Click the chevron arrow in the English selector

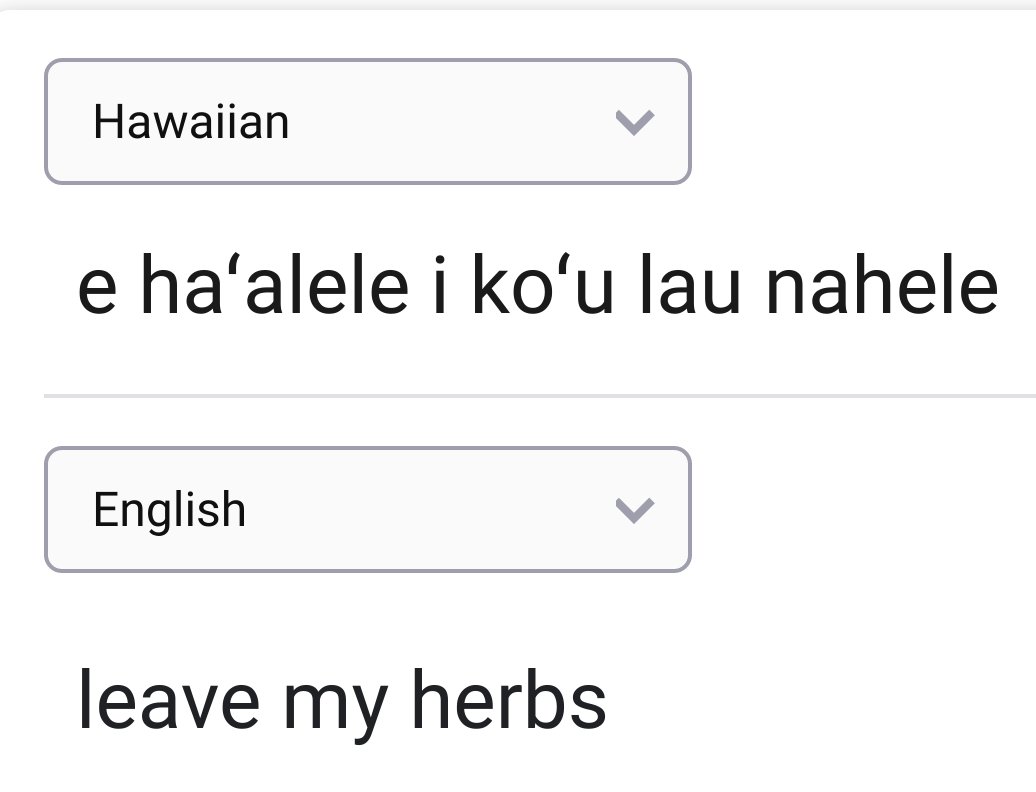635,510
